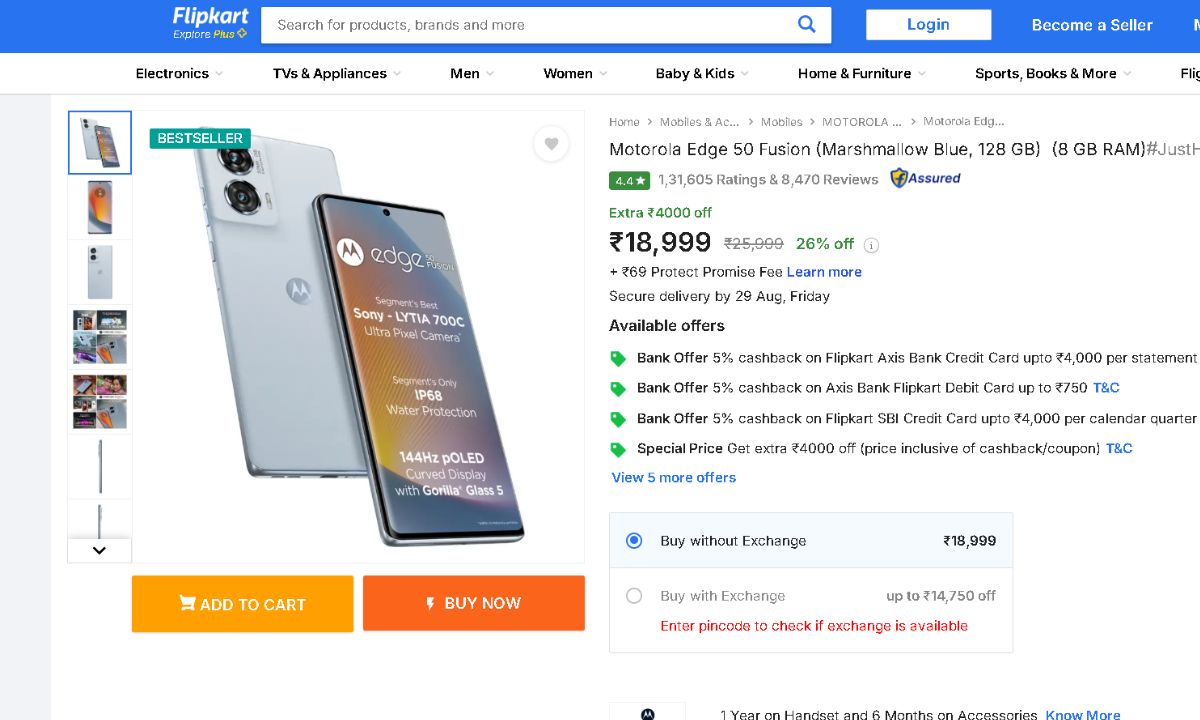Add phone to wishlist with heart icon

click(551, 144)
